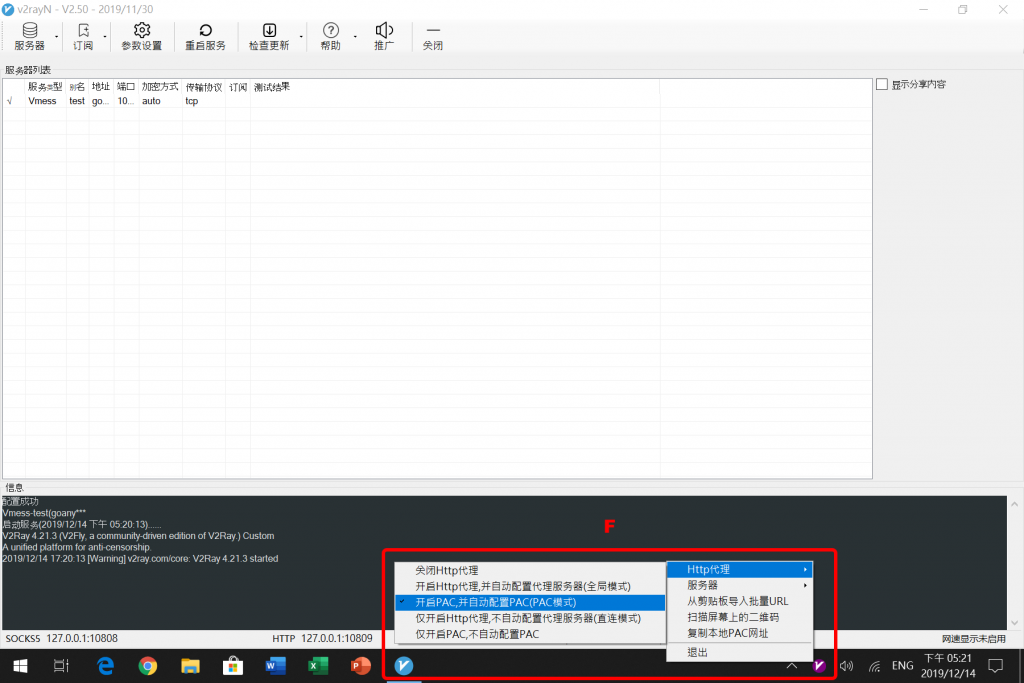Choose 退出 to exit from tray menu
1024x683 pixels.
tap(740, 652)
